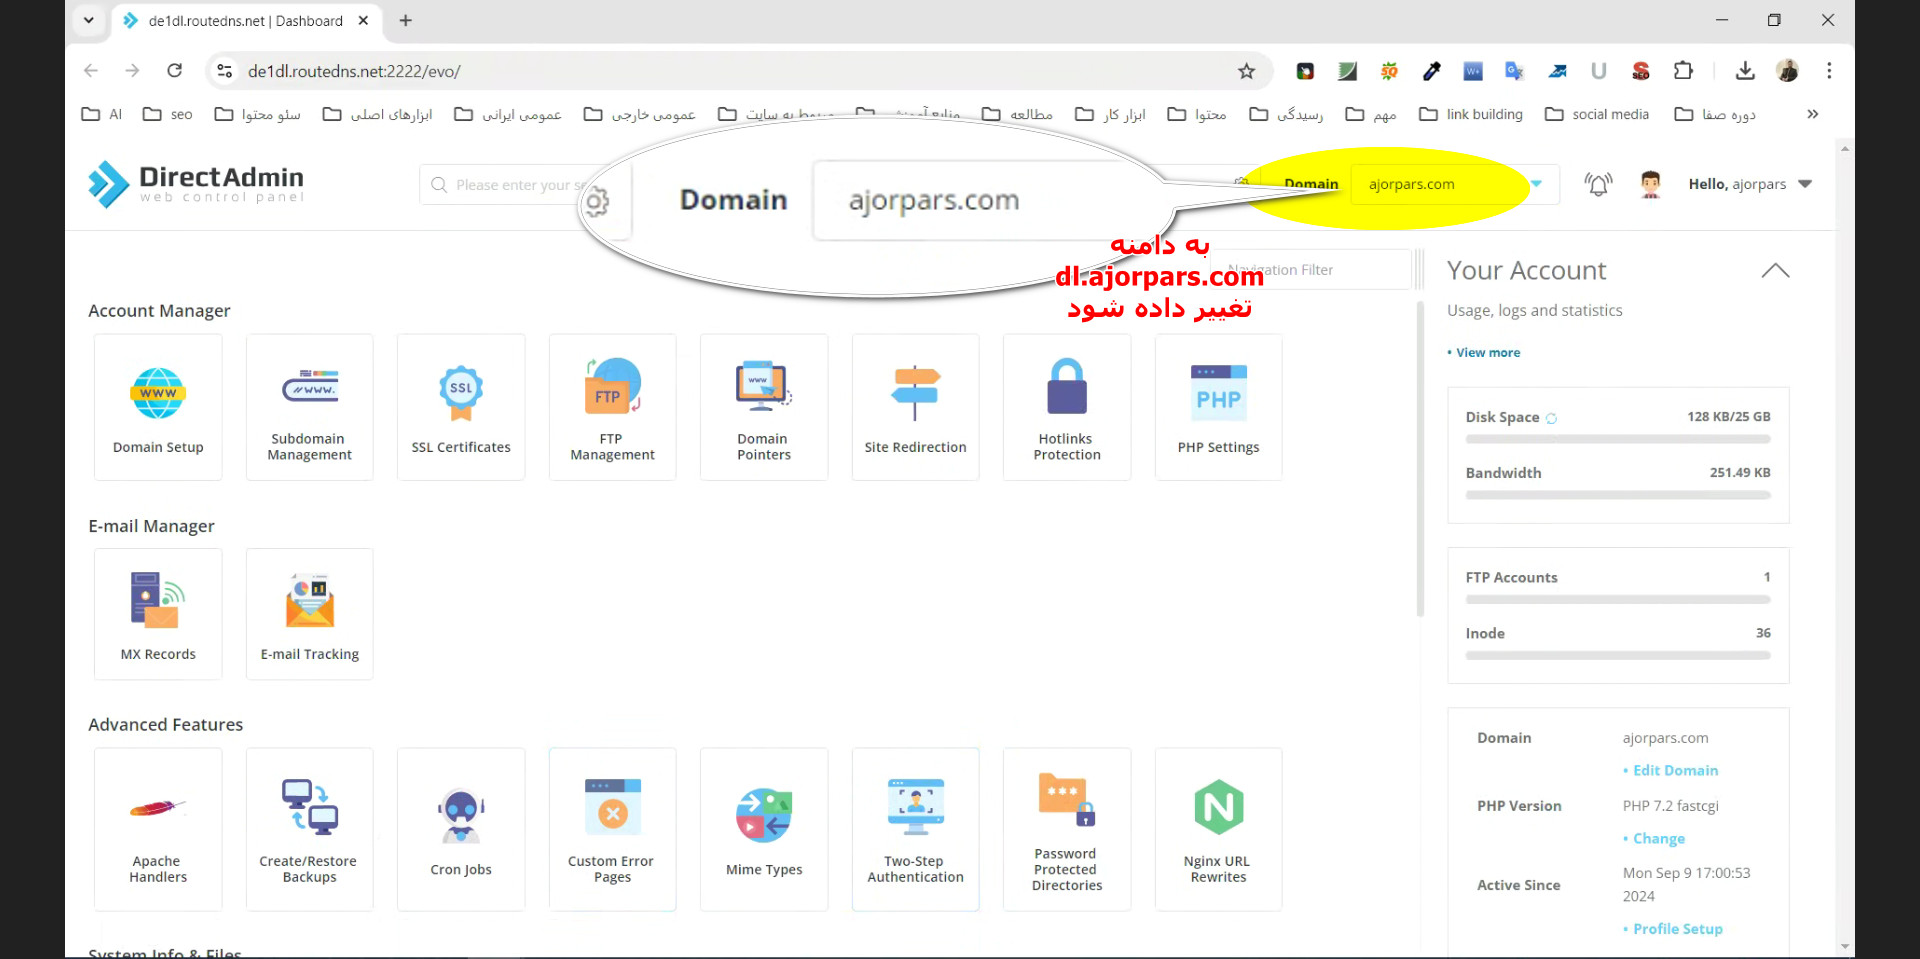Expand the ajorpars.com domain dropdown
This screenshot has height=959, width=1920.
(x=1536, y=184)
